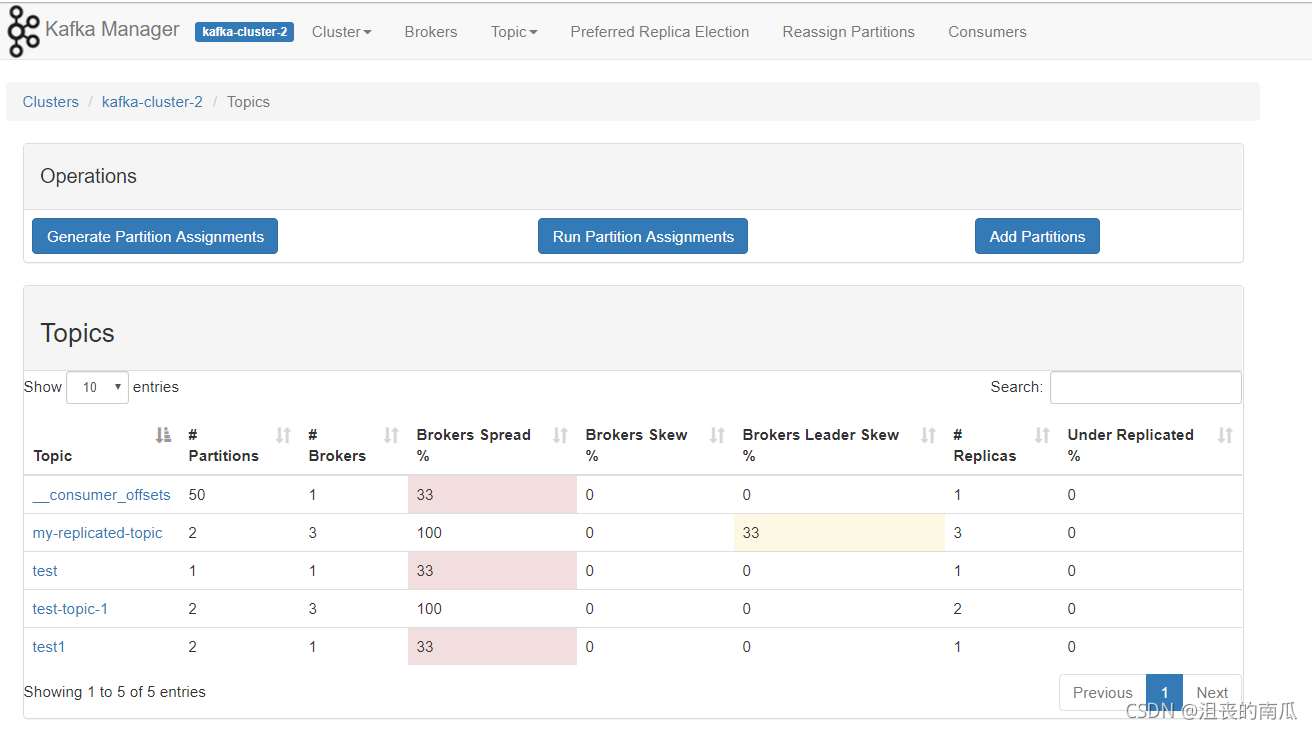Focus the Search input field
Image resolution: width=1312 pixels, height=729 pixels.
tap(1145, 387)
